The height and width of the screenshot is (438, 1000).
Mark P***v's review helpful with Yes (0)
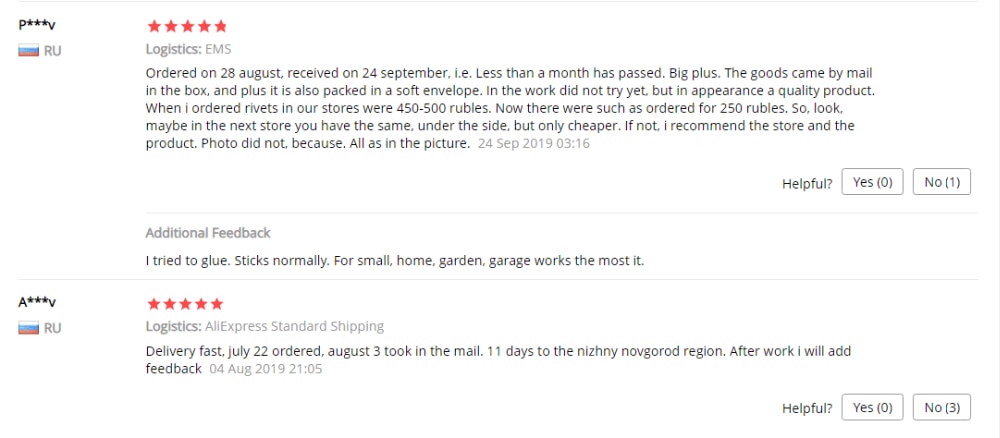(872, 182)
